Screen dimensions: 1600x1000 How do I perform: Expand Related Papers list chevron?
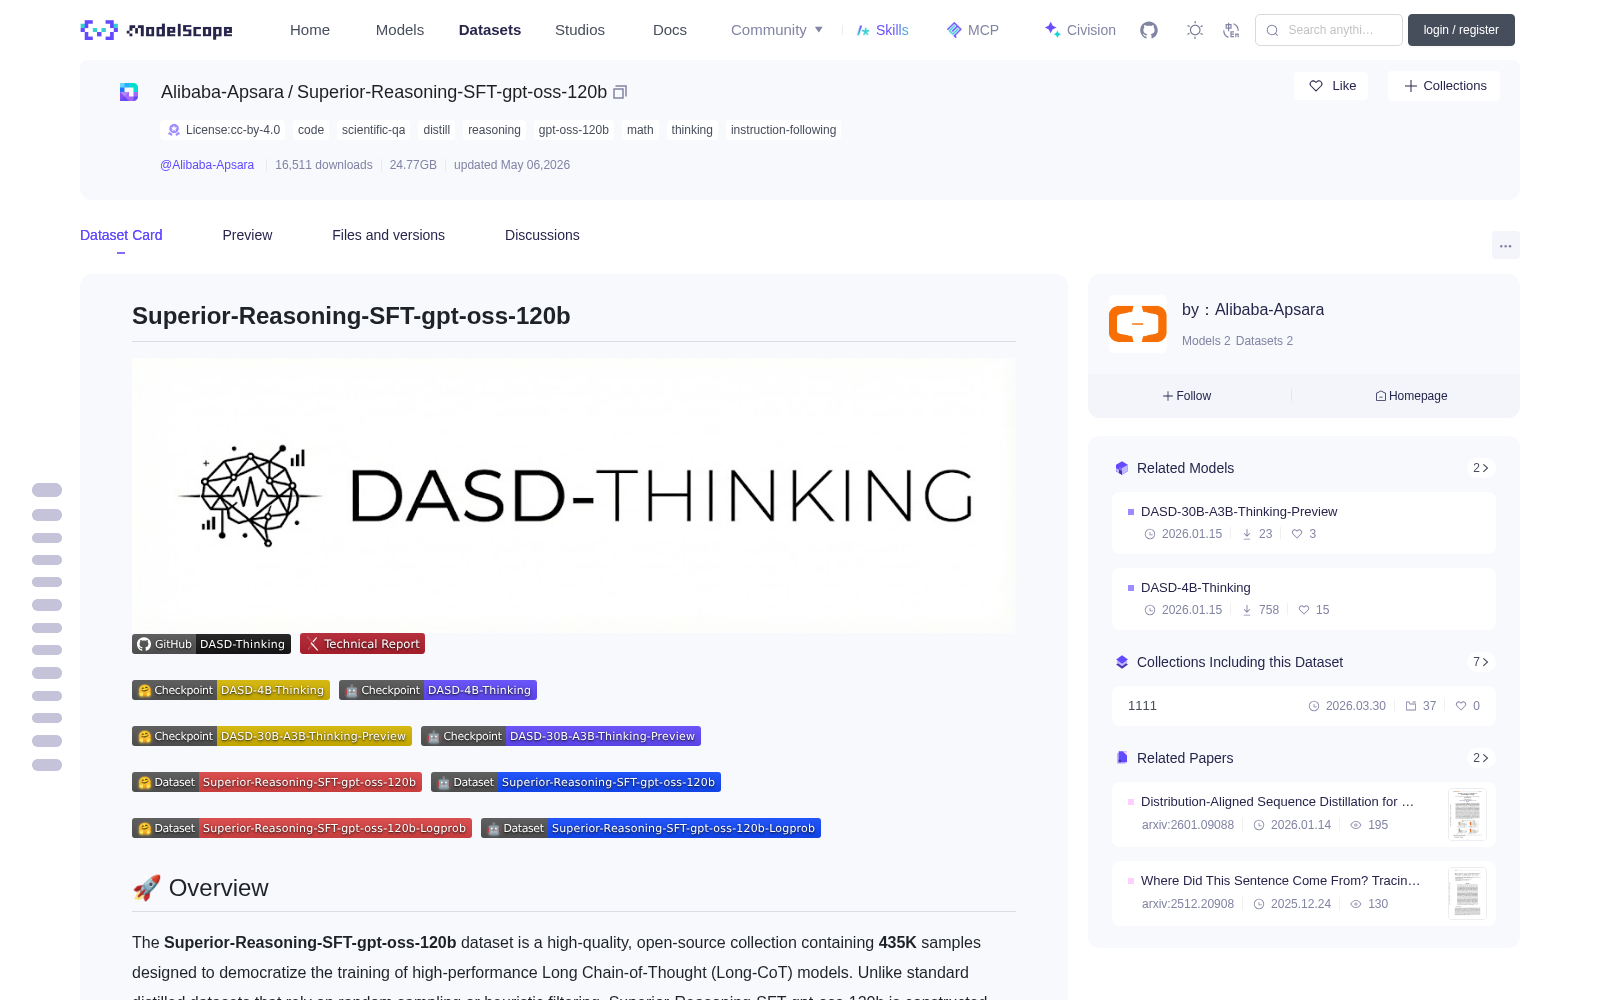[1481, 758]
